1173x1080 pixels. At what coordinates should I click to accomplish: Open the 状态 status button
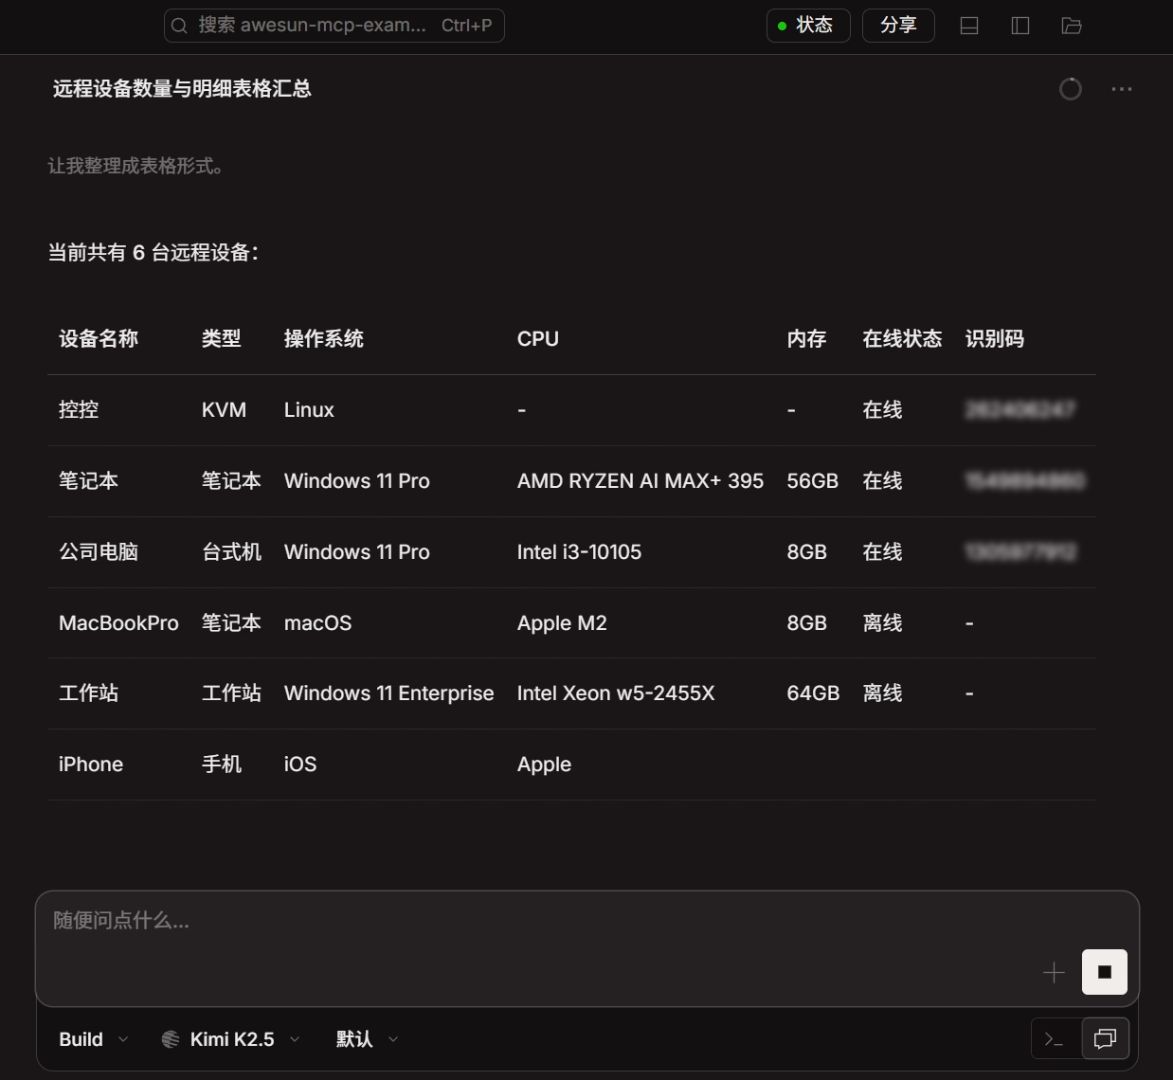pyautogui.click(x=808, y=25)
